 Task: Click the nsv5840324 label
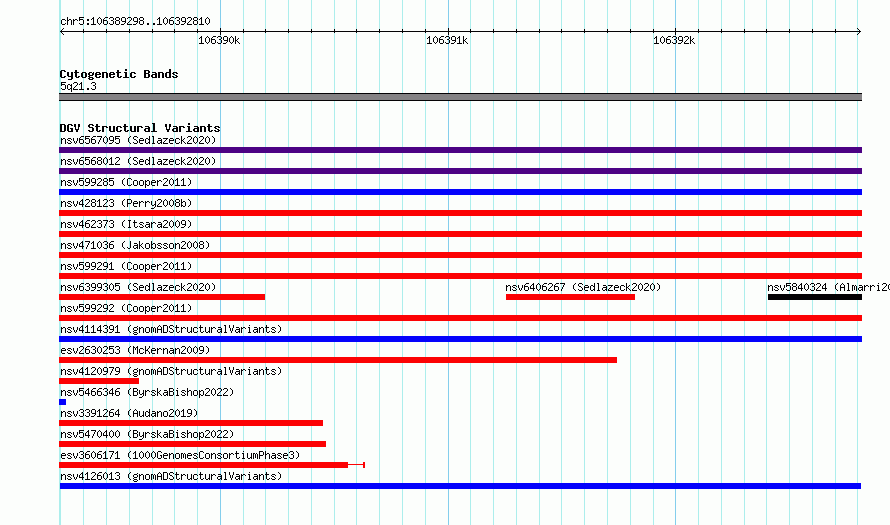tap(828, 287)
